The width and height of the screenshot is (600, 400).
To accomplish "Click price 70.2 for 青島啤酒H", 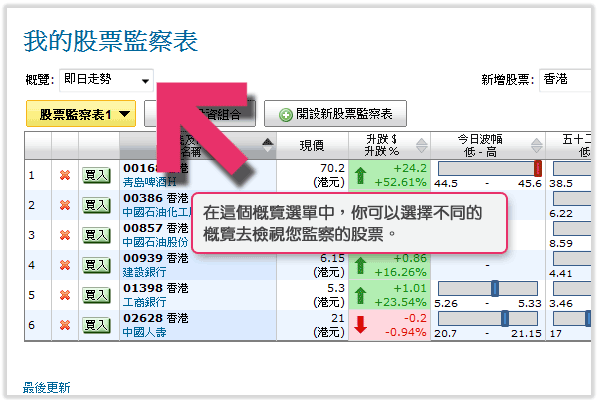I will (x=332, y=168).
